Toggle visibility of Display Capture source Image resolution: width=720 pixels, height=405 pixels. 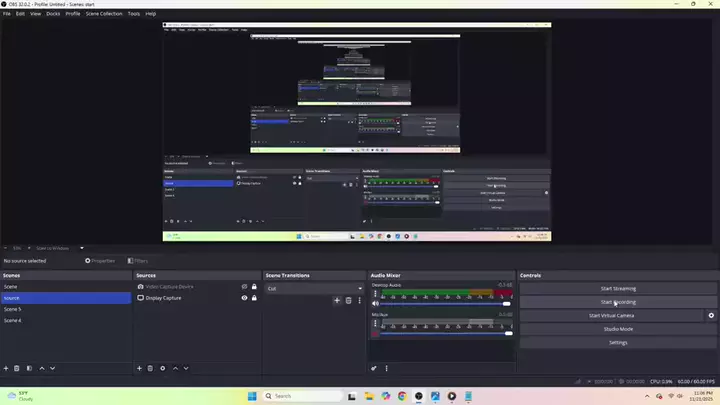pyautogui.click(x=244, y=298)
